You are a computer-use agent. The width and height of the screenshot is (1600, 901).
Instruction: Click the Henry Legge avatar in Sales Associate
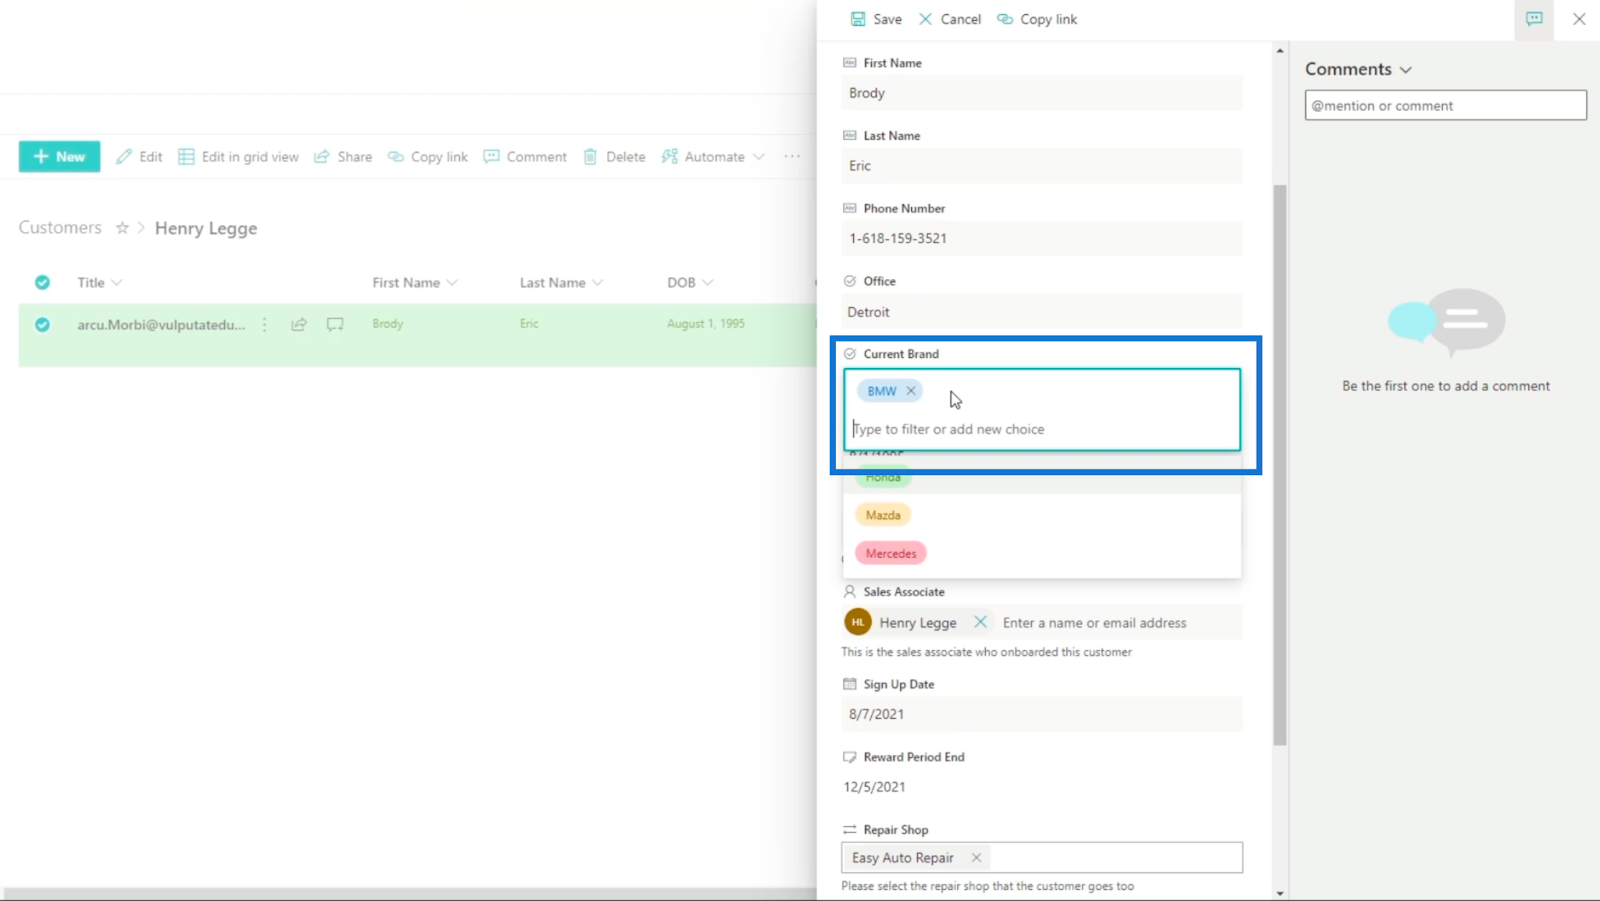[x=858, y=622]
